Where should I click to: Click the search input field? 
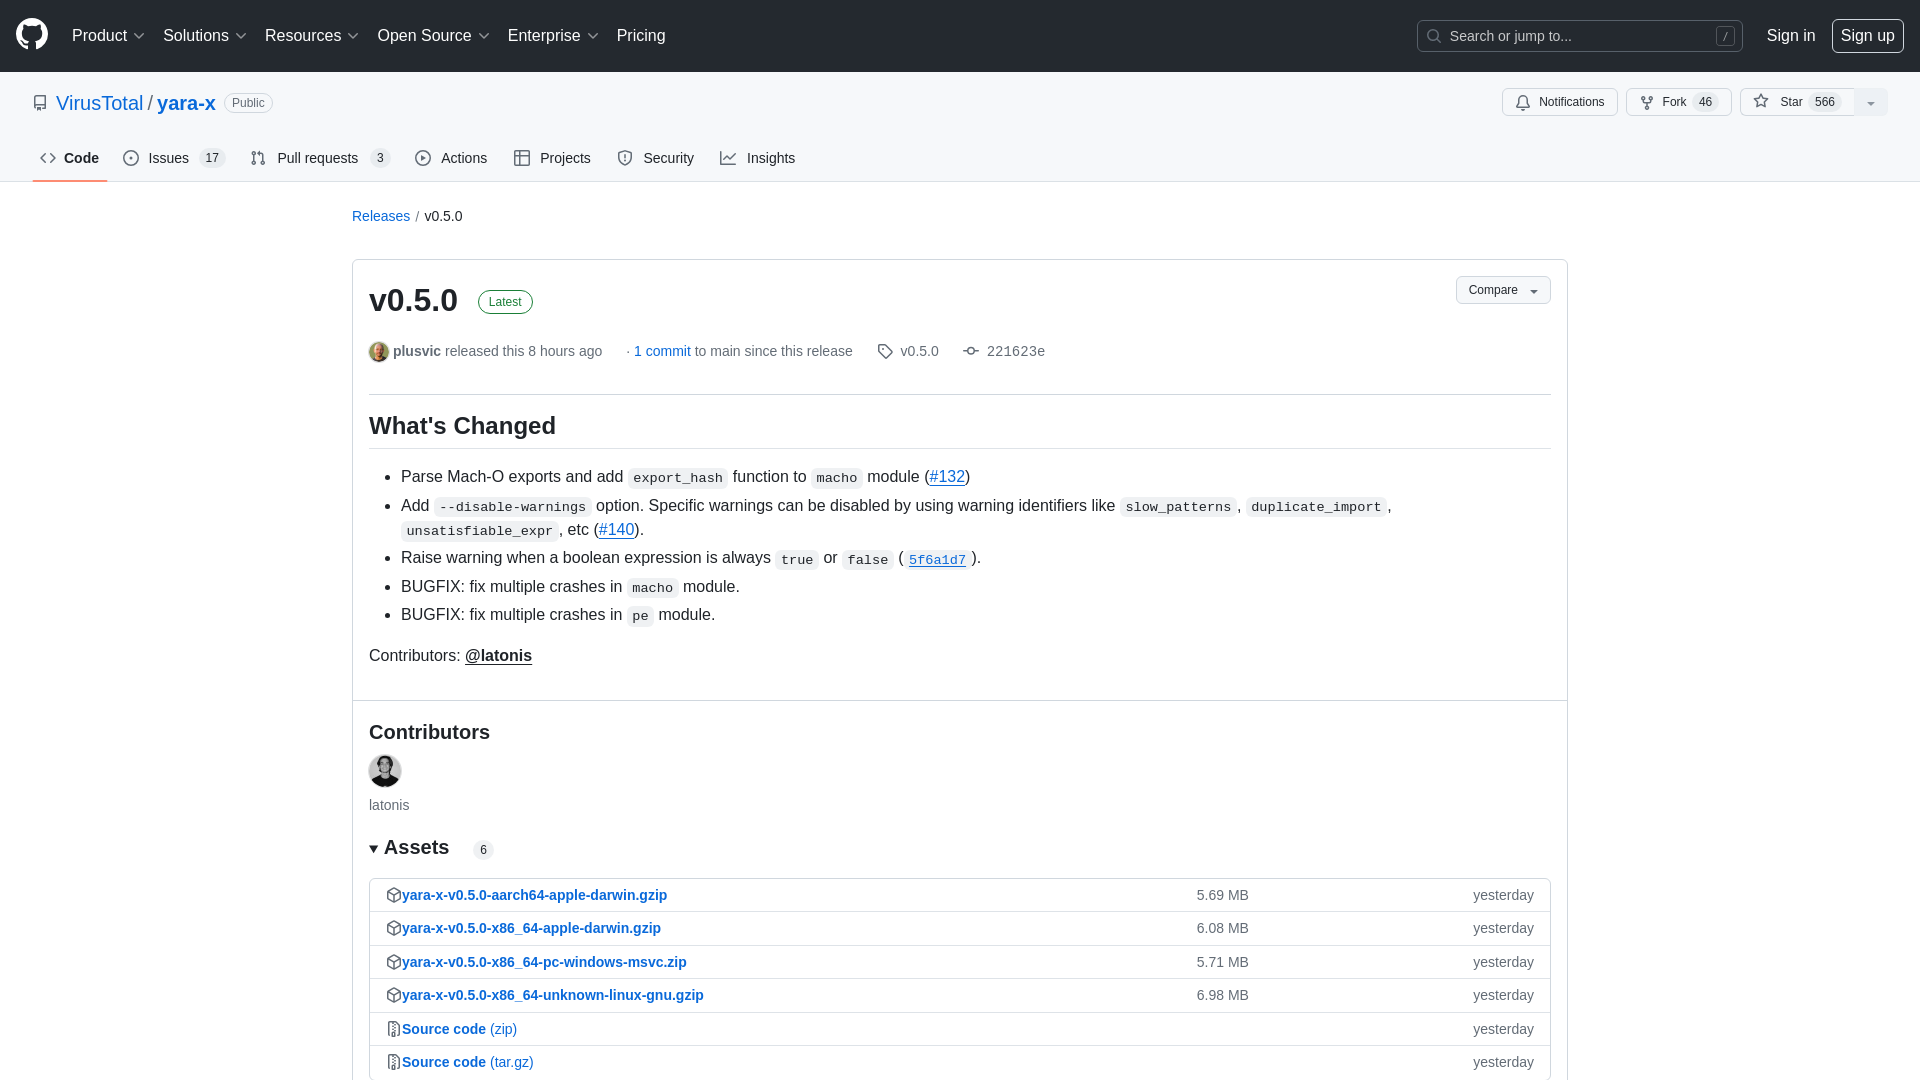[x=1578, y=36]
